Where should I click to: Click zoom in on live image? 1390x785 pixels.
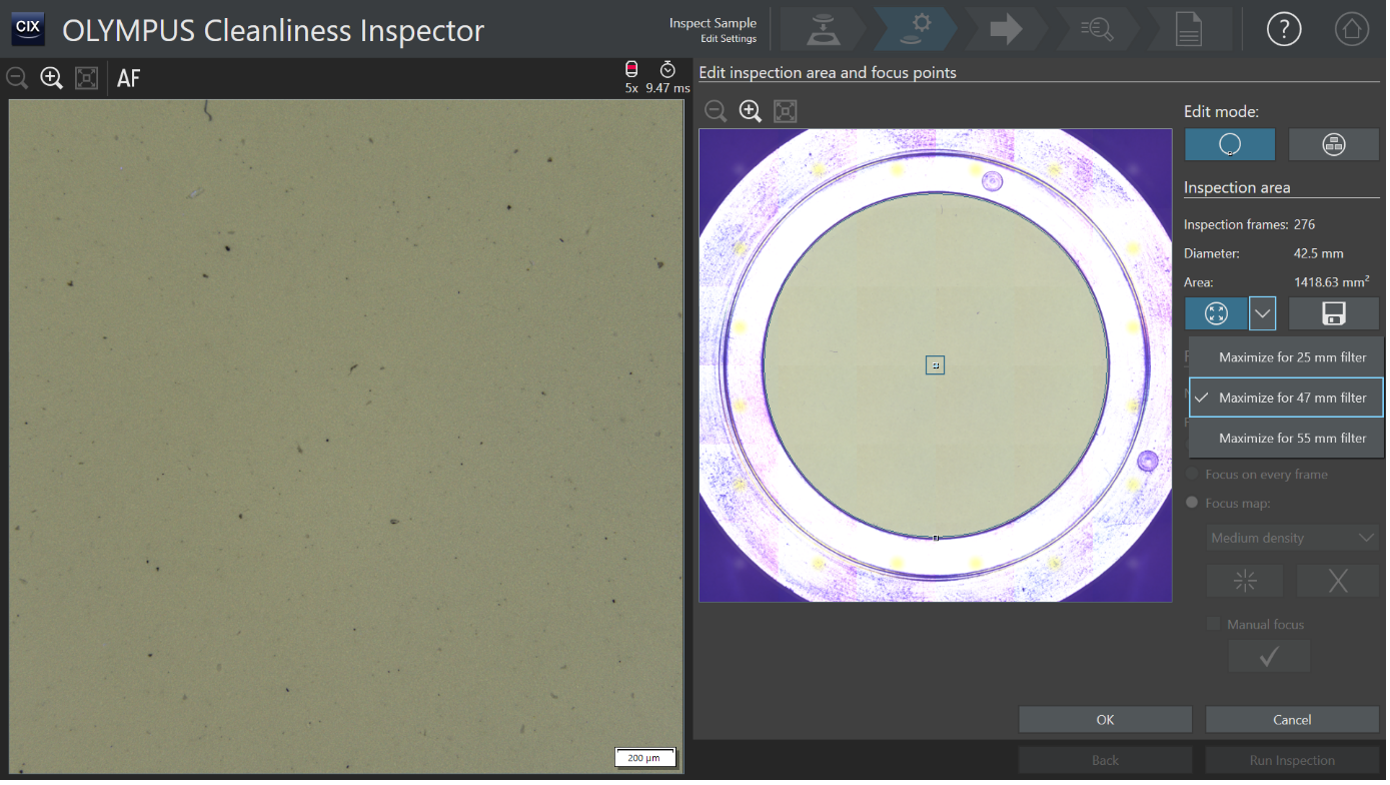51,78
